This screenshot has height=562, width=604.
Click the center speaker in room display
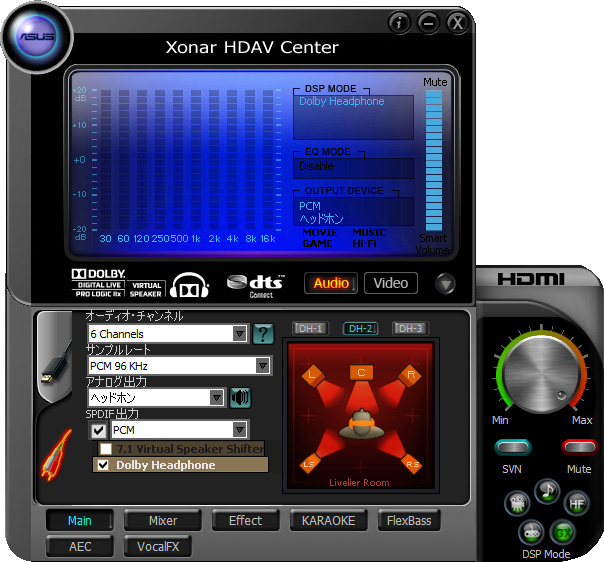360,373
